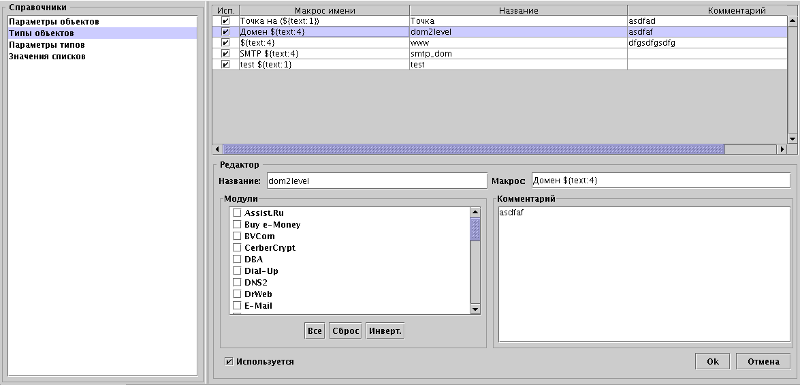Check the Assist.Ru module checkbox
This screenshot has height=385, width=800.
237,213
